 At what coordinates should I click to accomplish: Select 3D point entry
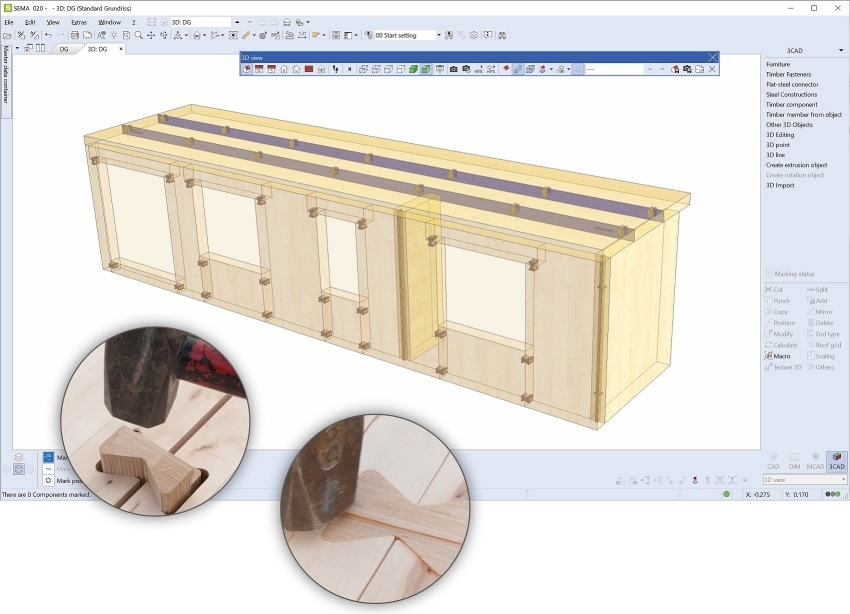click(777, 145)
